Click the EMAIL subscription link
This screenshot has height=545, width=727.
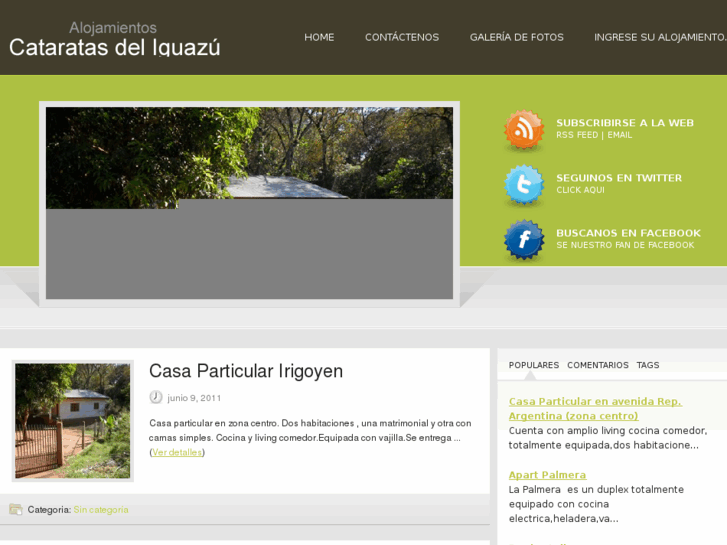(x=619, y=135)
